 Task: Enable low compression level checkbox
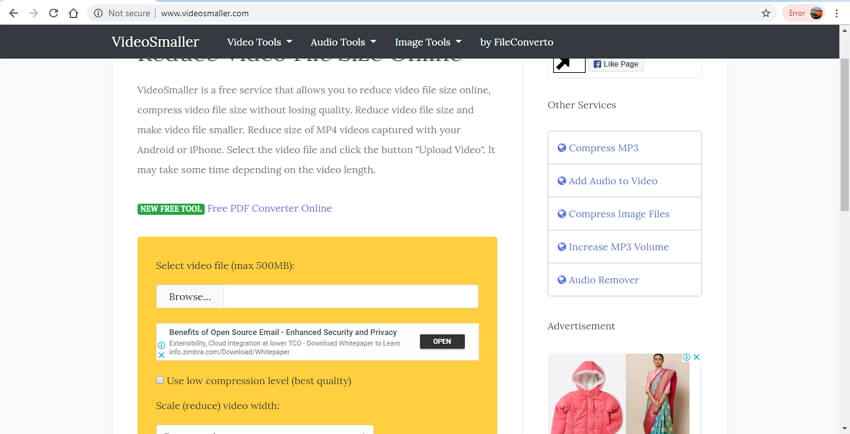point(160,380)
